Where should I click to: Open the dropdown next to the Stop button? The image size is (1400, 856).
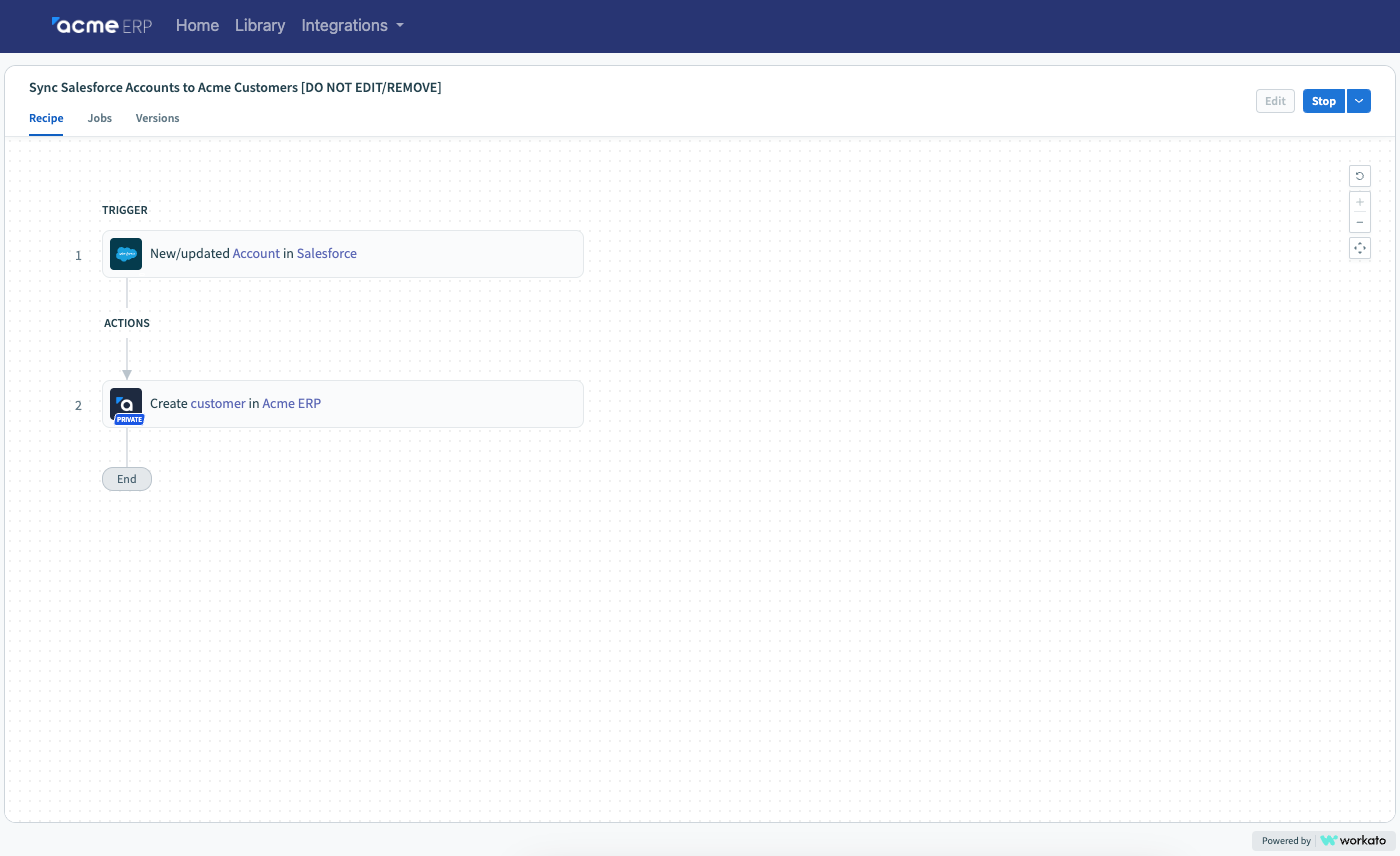(x=1359, y=100)
